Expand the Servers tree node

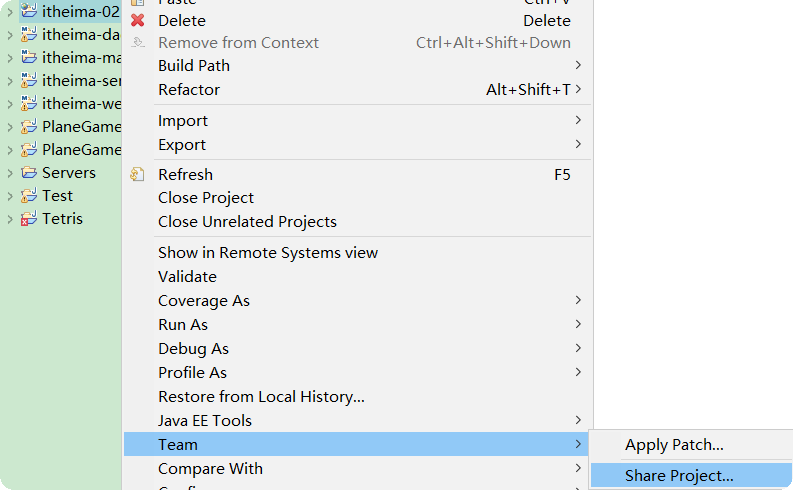coord(10,173)
